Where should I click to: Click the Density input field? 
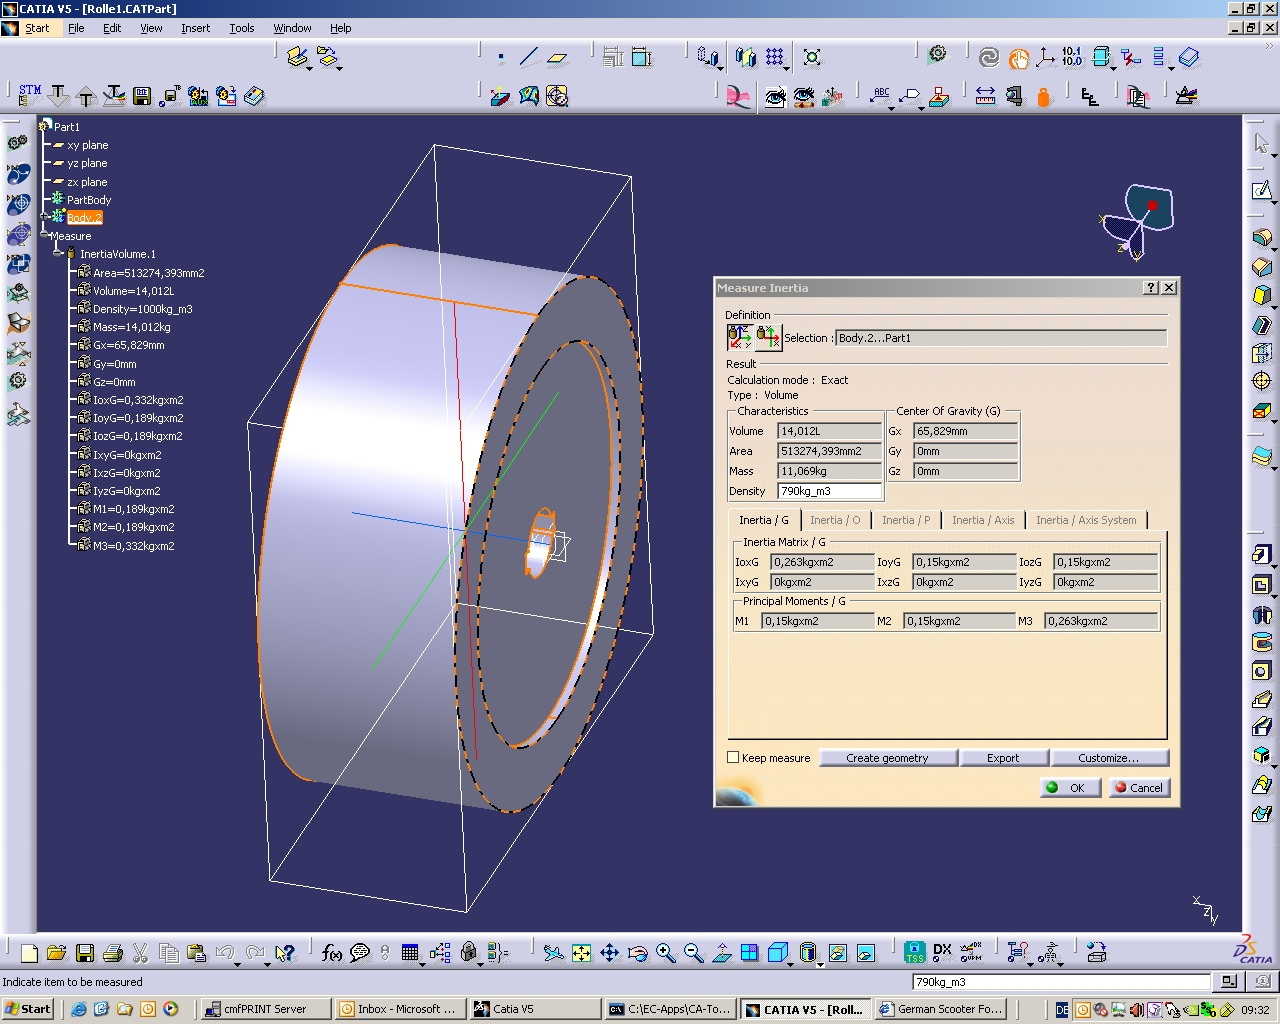click(x=829, y=491)
